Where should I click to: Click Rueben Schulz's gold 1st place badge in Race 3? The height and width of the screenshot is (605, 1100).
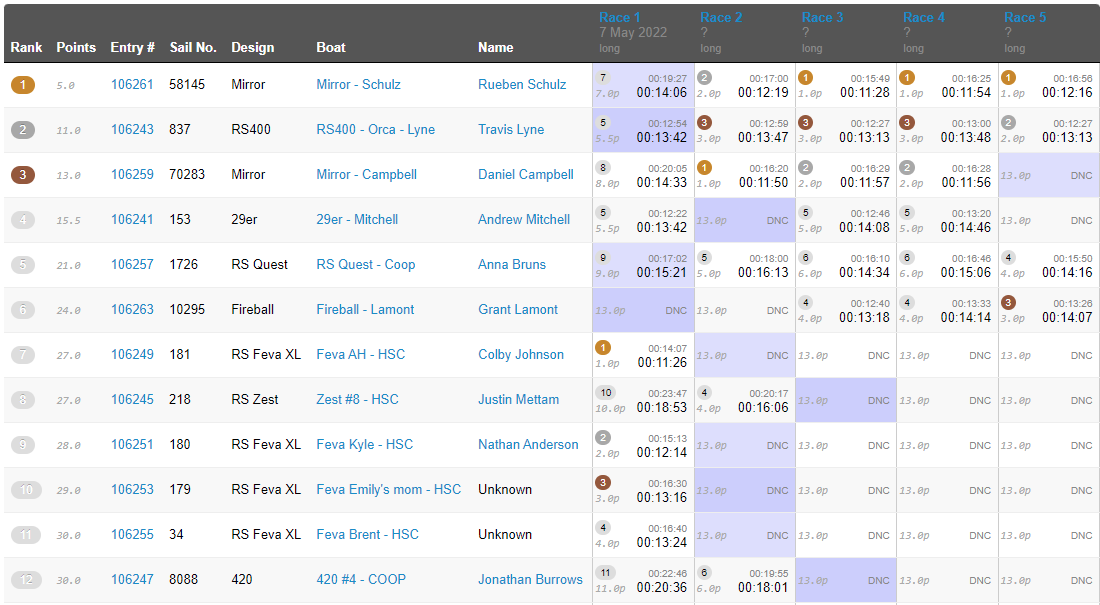click(x=805, y=77)
